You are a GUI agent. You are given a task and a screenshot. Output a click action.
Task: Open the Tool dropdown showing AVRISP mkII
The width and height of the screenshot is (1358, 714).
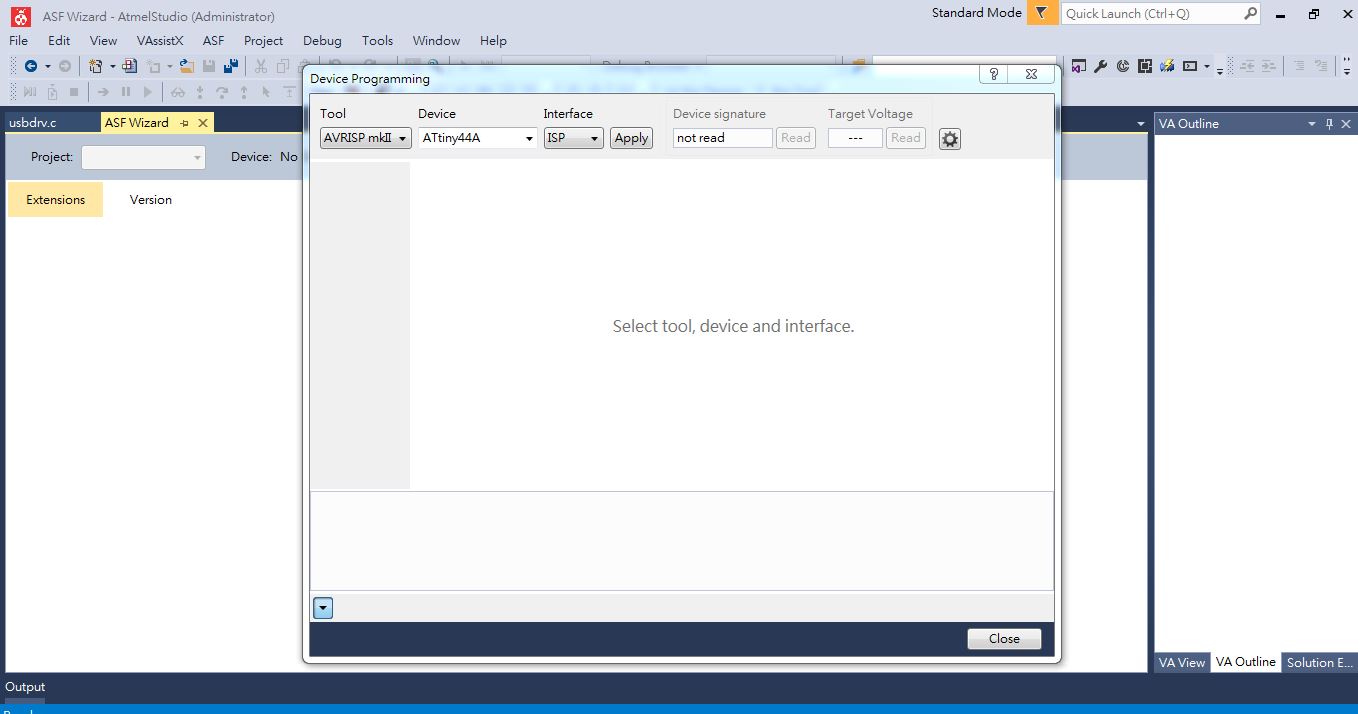tap(366, 138)
